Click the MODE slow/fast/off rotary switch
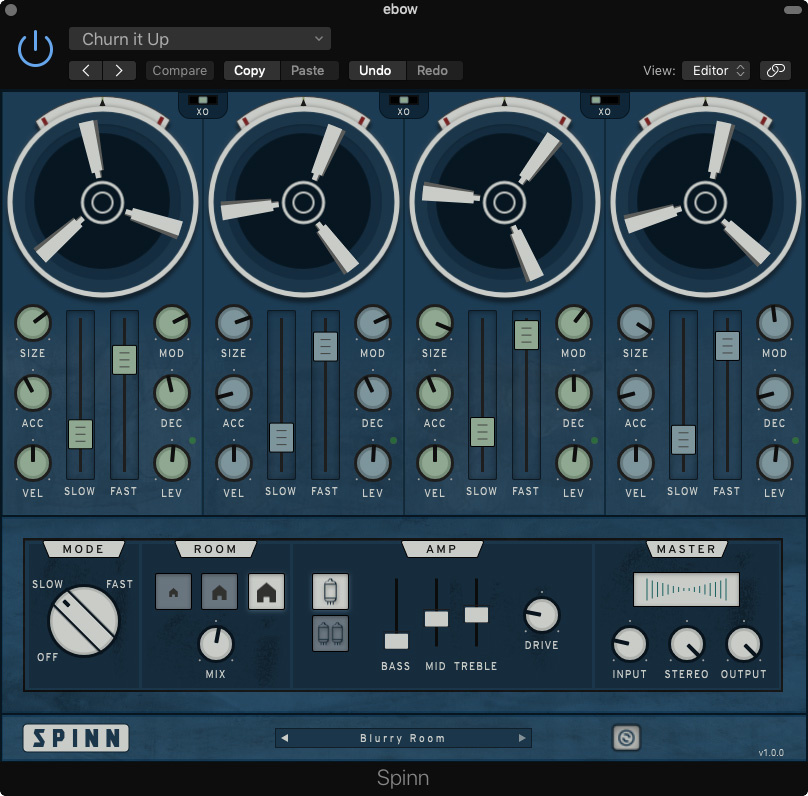 tap(83, 621)
